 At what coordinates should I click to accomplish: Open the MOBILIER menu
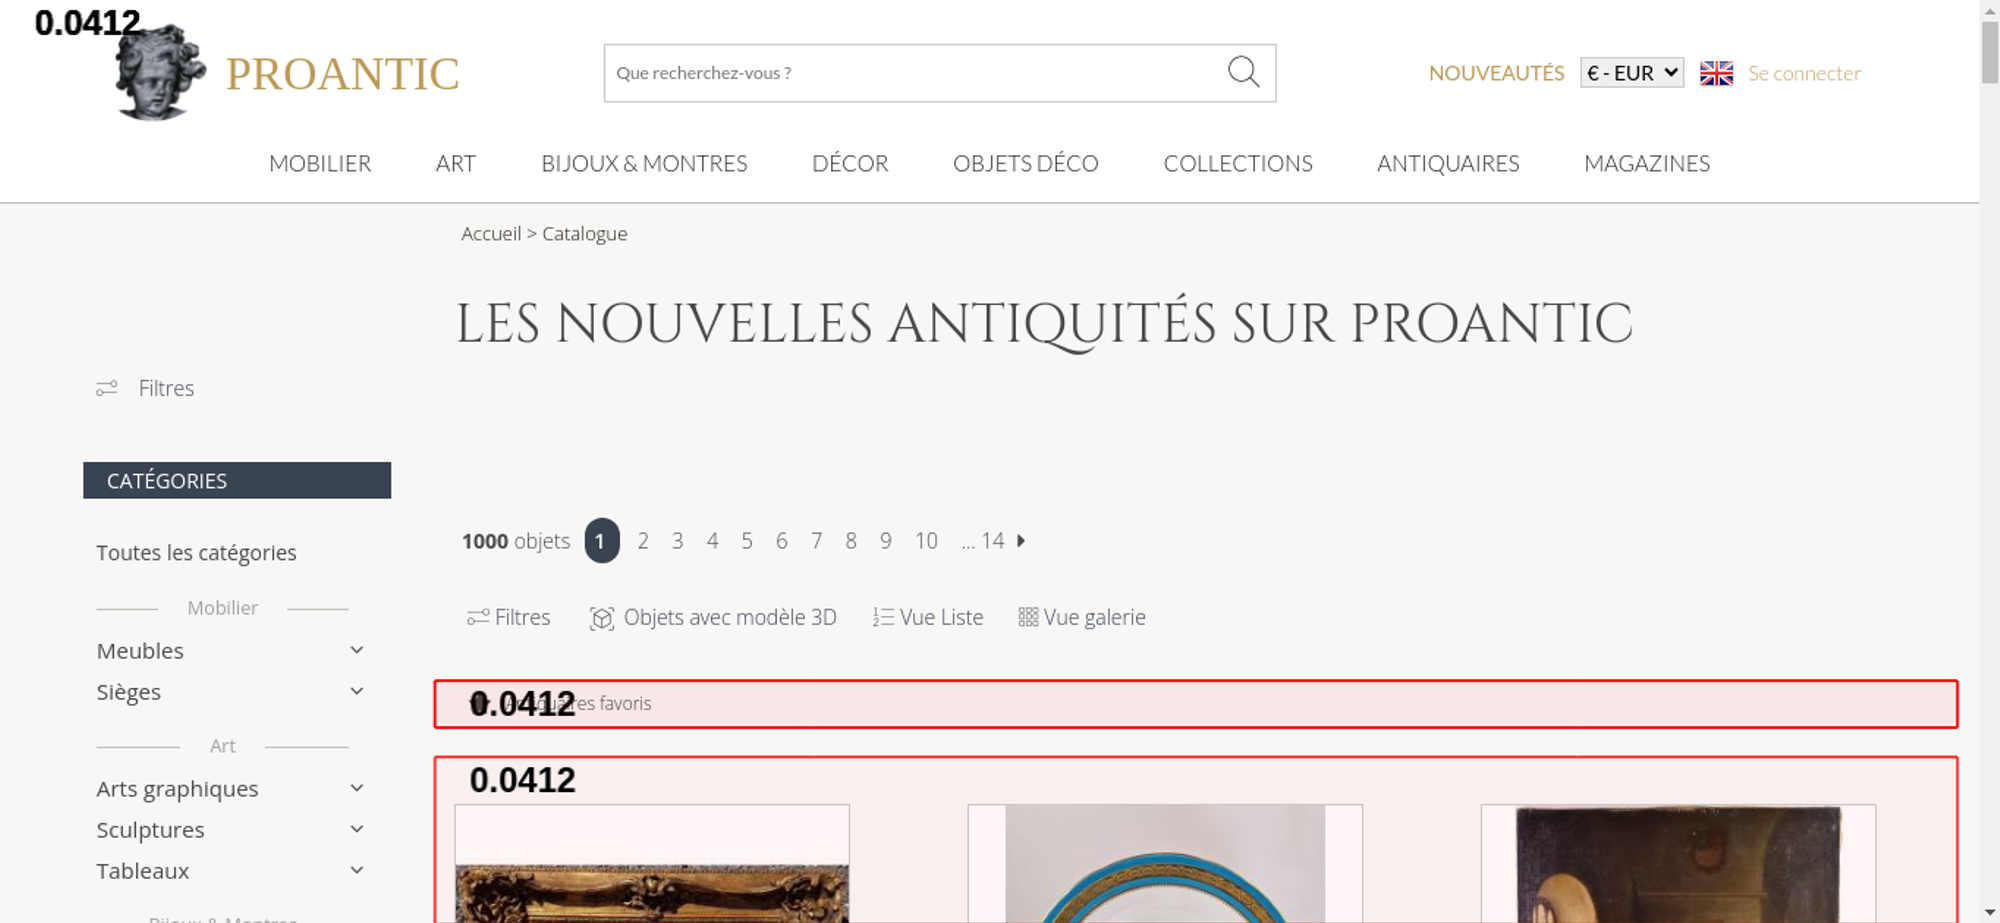click(x=320, y=164)
